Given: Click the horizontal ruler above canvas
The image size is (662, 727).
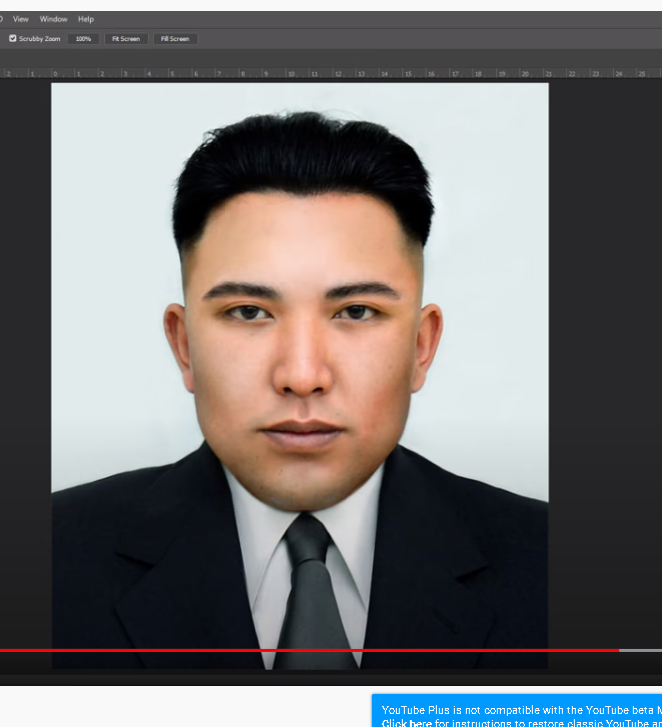Looking at the screenshot, I should pyautogui.click(x=331, y=73).
